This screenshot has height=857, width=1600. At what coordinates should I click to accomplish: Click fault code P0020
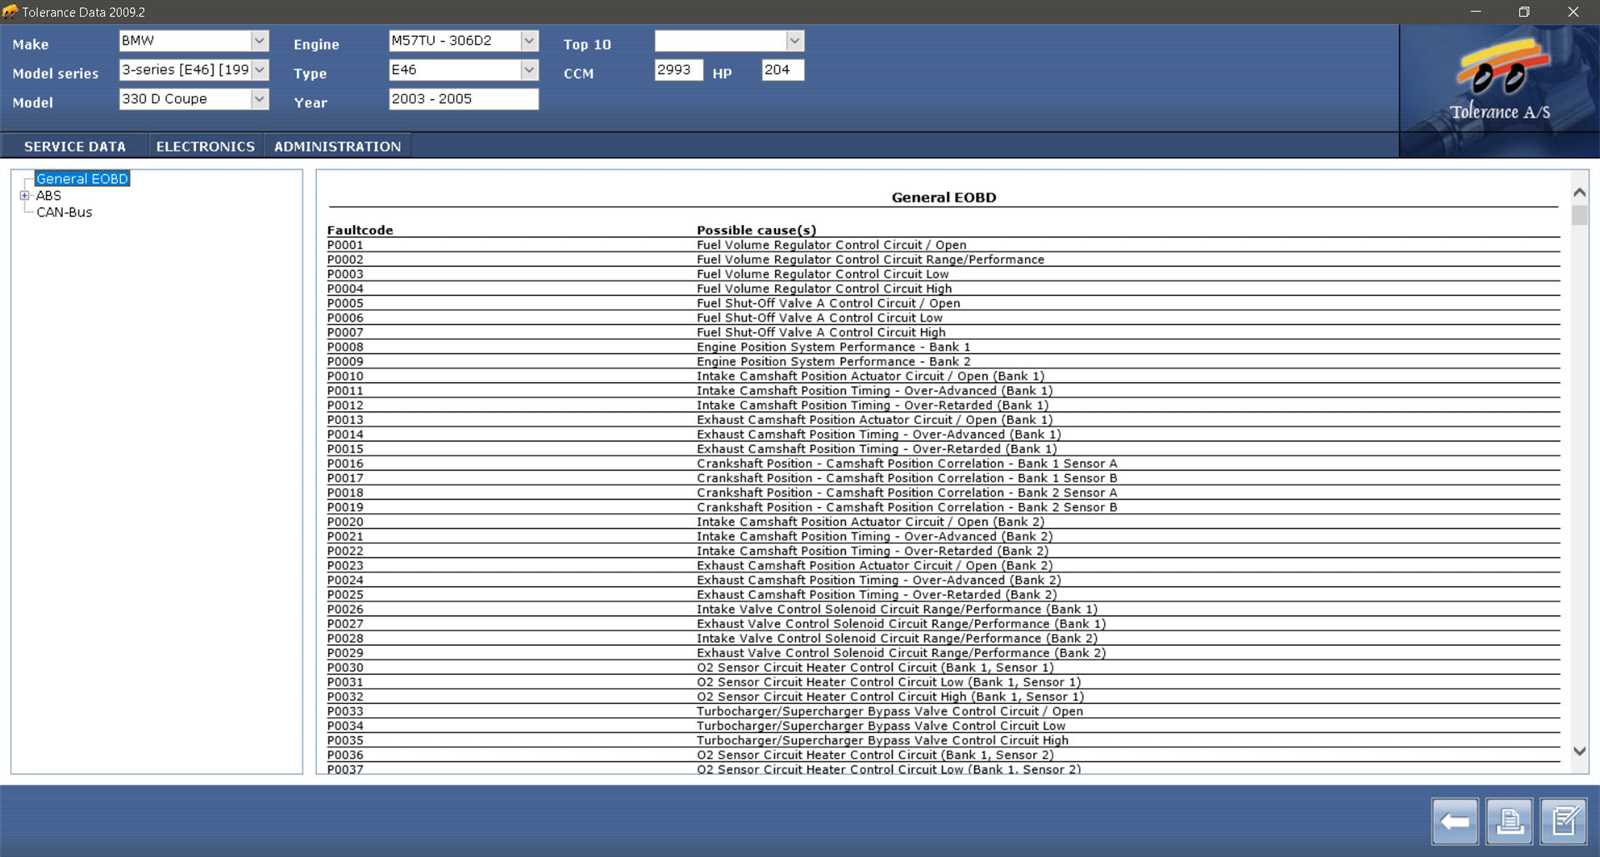pyautogui.click(x=345, y=522)
